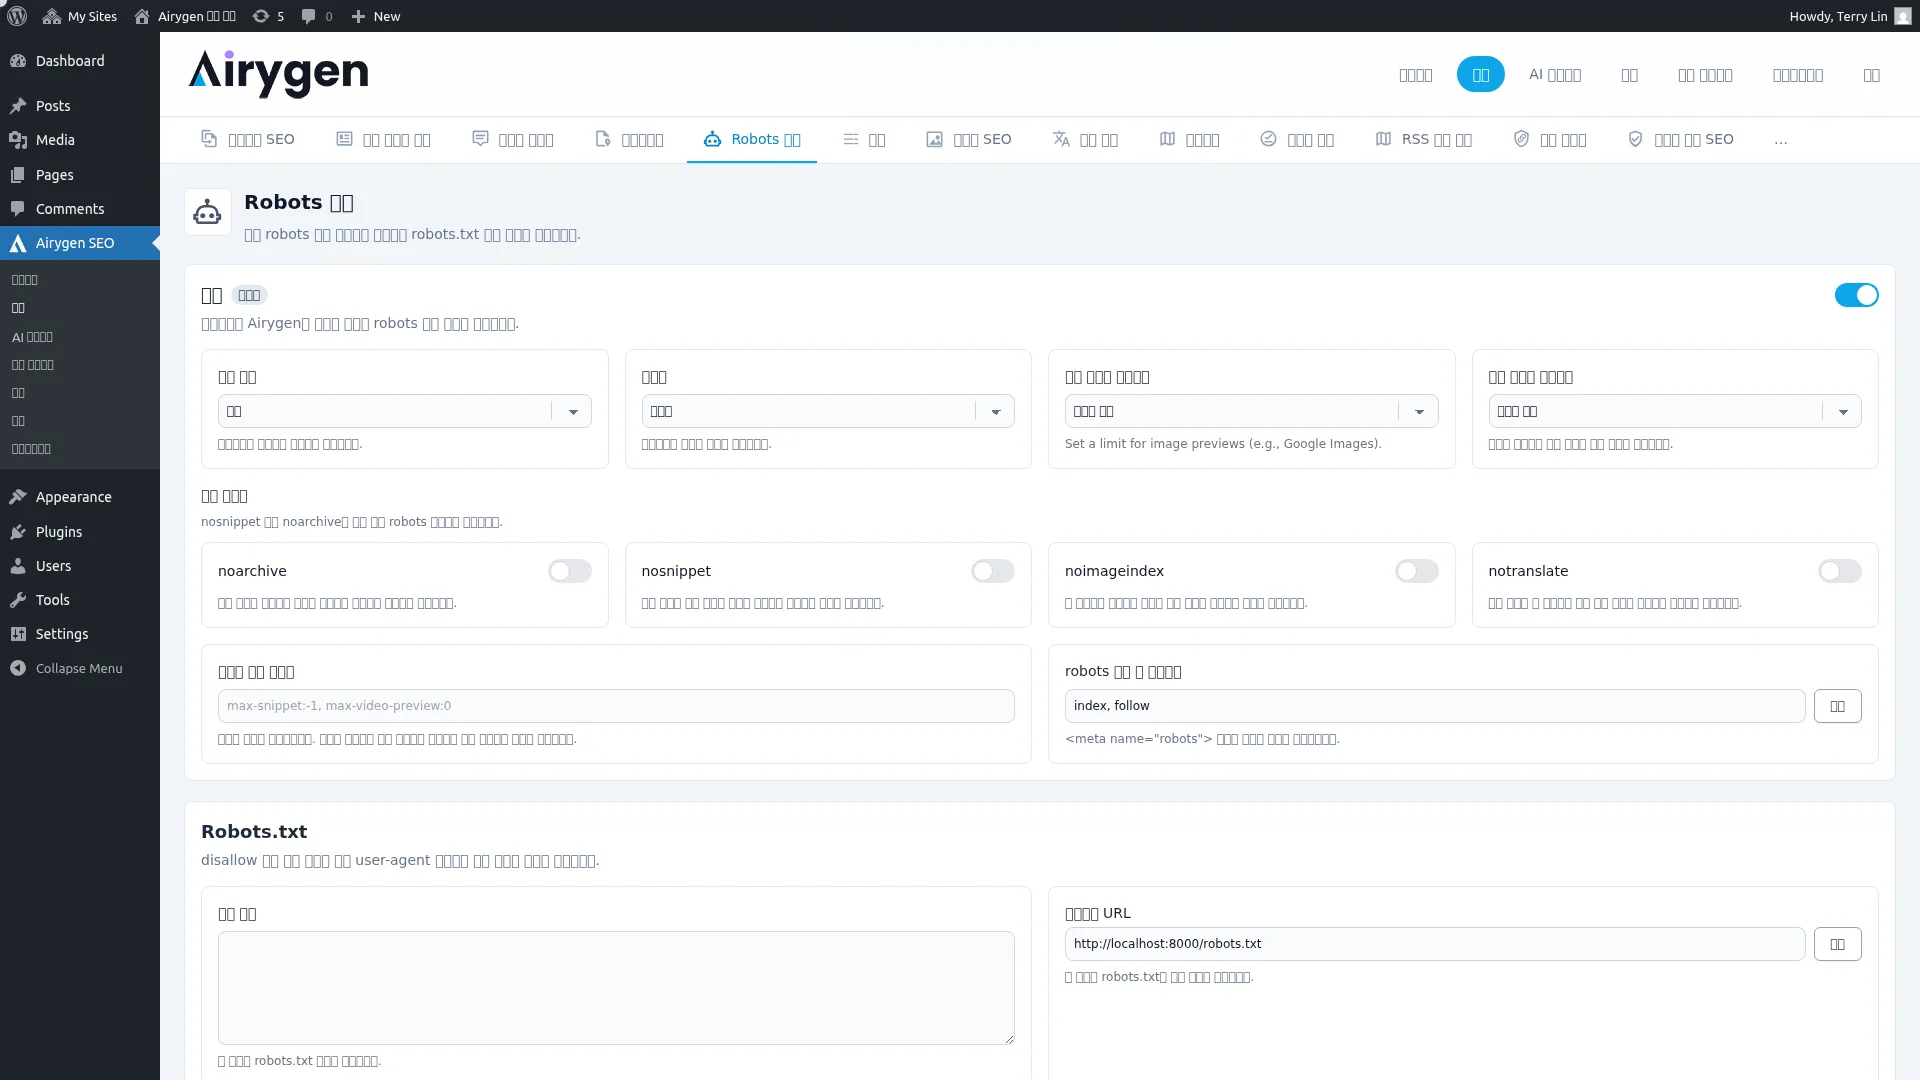Click the localhost robots.txt URL field
1920x1080 pixels.
tap(1435, 944)
